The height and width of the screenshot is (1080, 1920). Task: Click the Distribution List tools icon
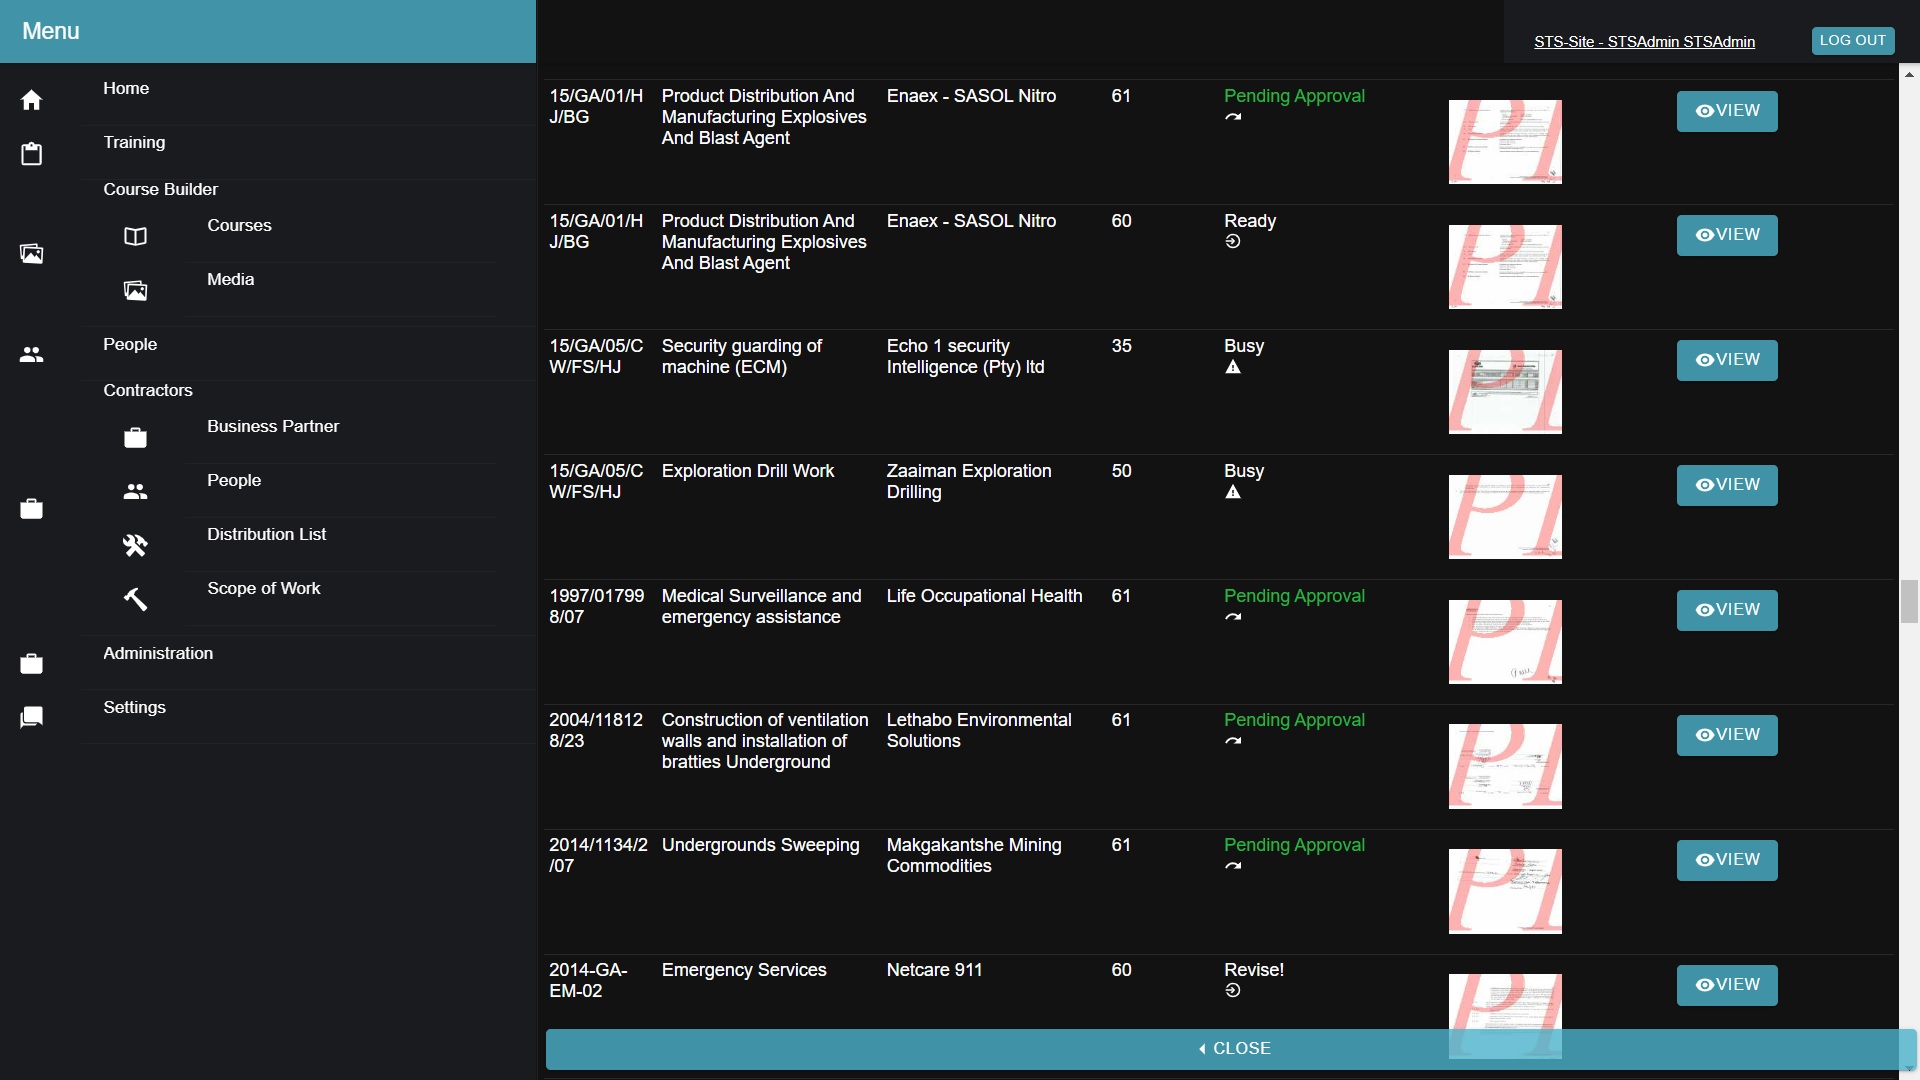coord(135,545)
